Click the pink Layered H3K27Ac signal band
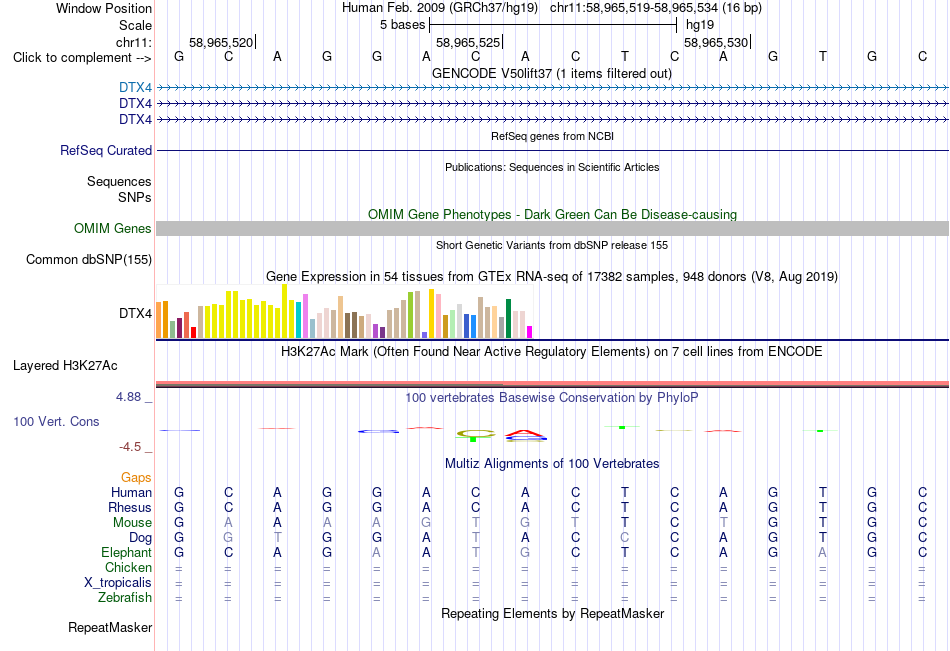The height and width of the screenshot is (651, 950). (x=553, y=383)
